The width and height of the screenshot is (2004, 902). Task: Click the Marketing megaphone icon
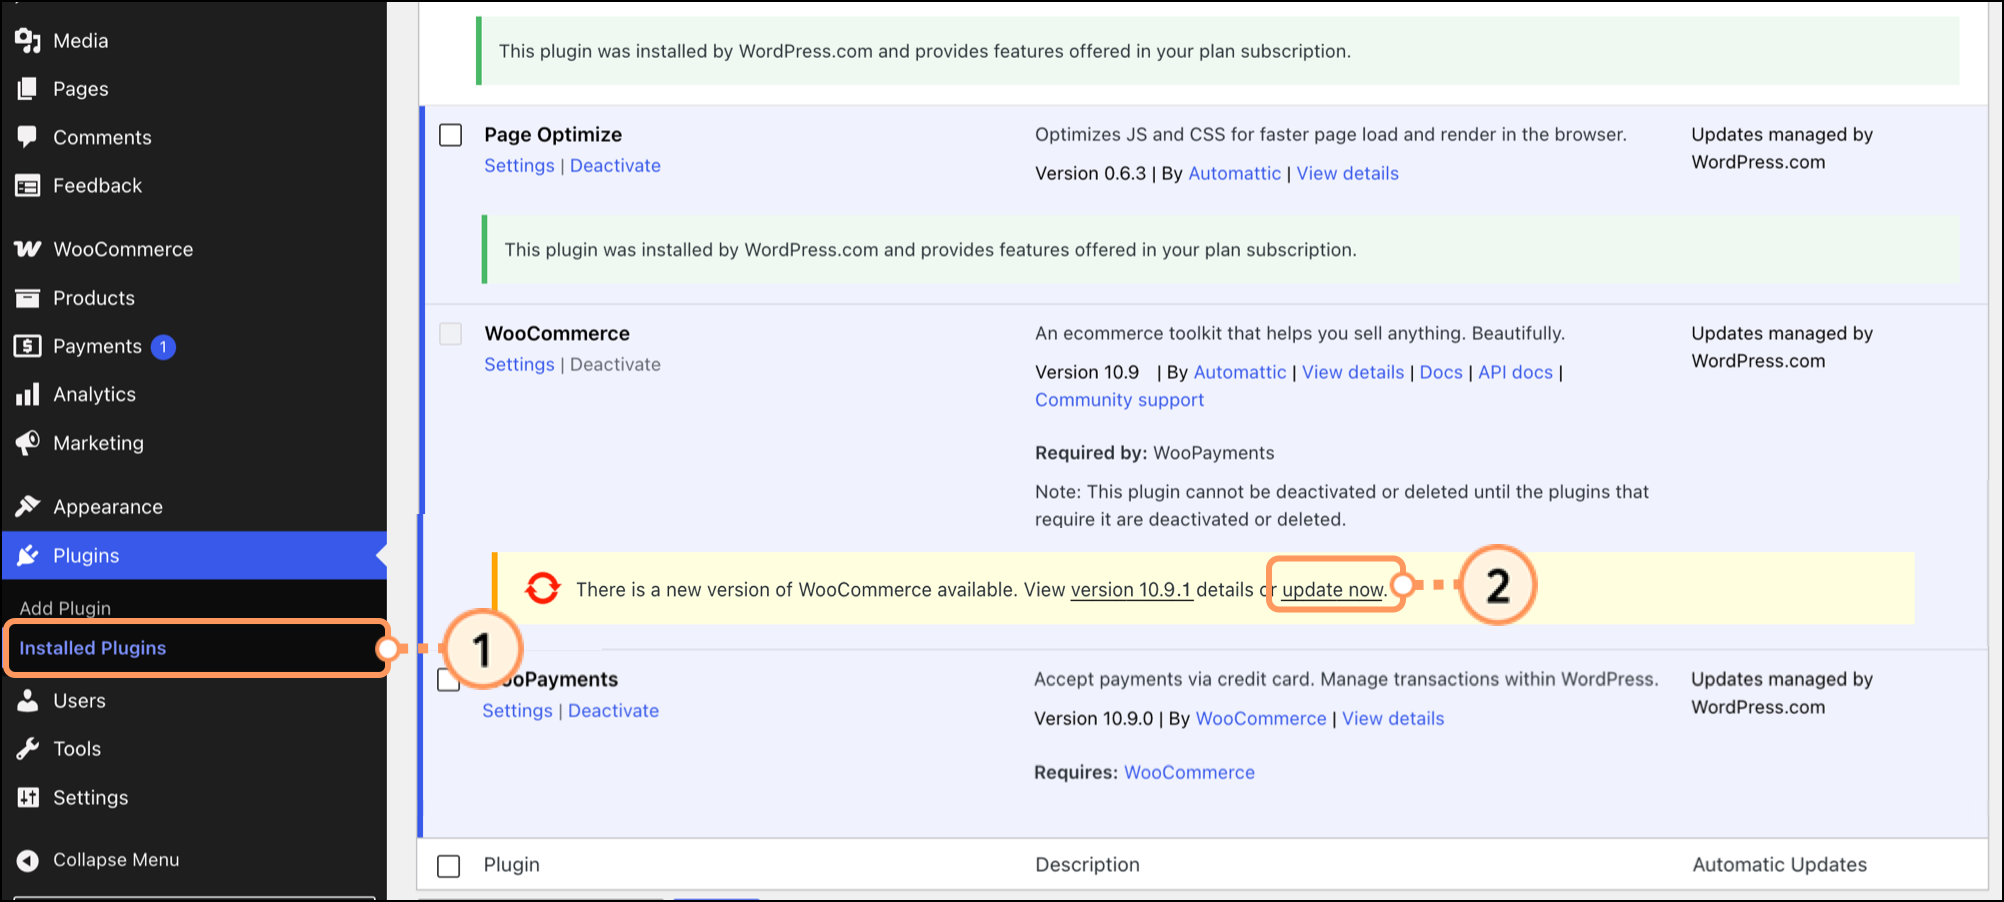coord(27,443)
